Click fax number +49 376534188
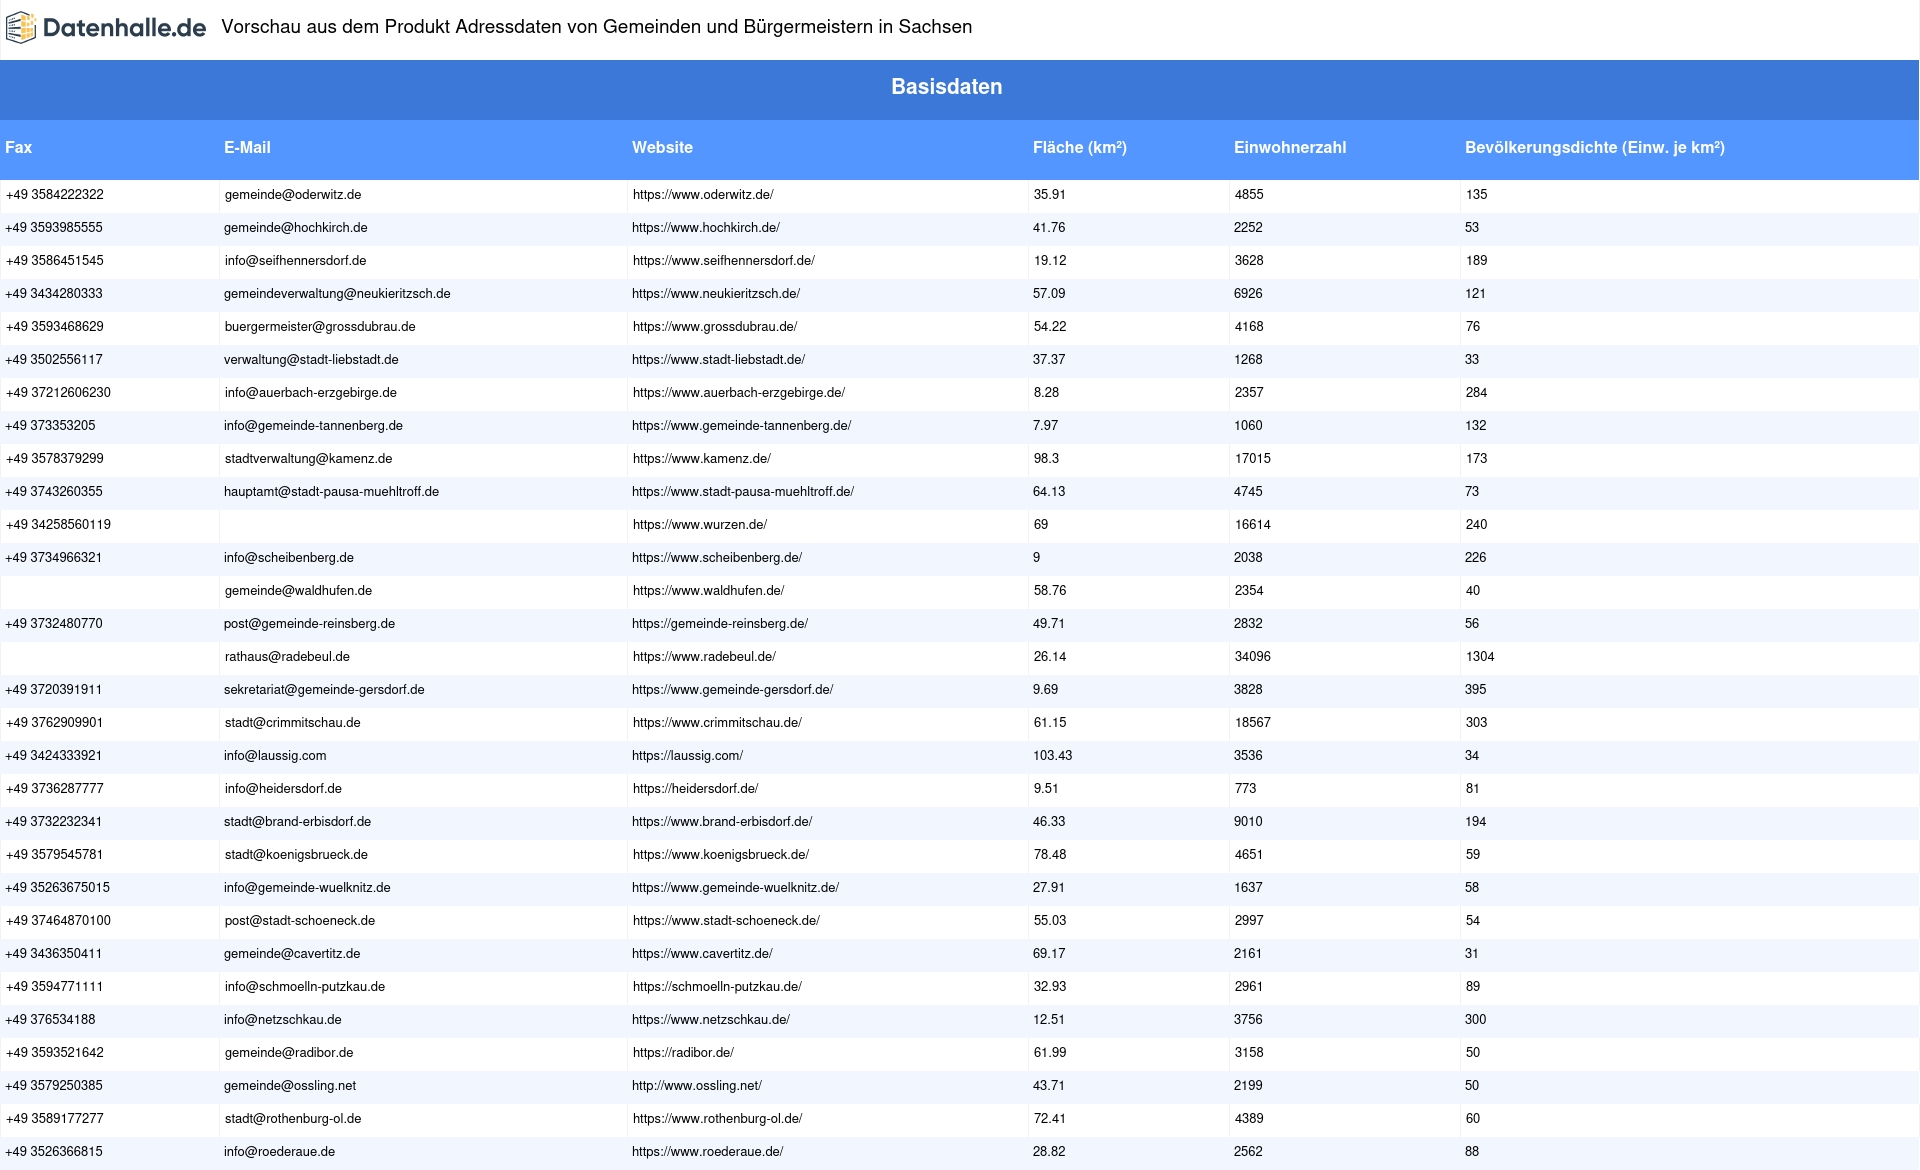Image resolution: width=1920 pixels, height=1170 pixels. pos(51,1020)
